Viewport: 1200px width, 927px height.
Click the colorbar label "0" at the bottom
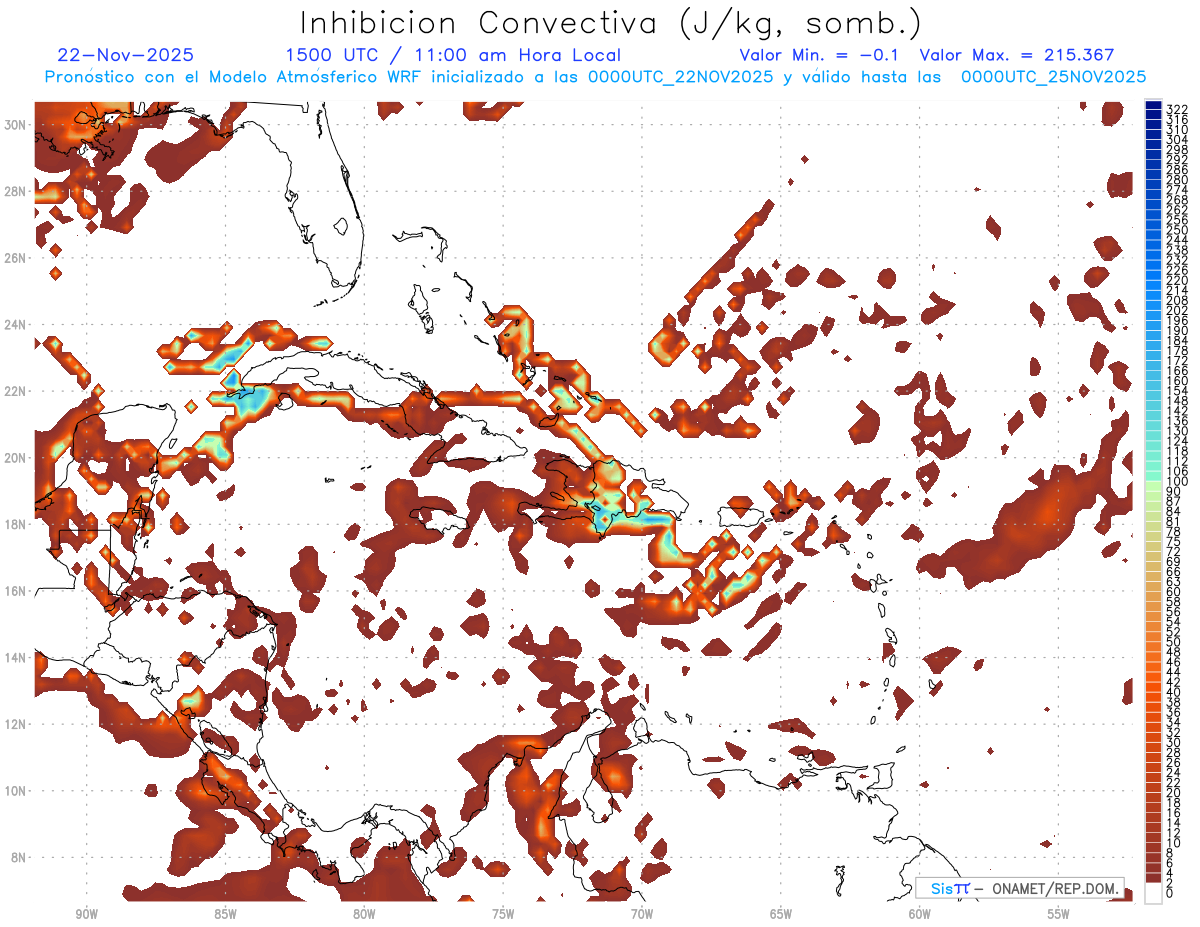click(x=1170, y=893)
